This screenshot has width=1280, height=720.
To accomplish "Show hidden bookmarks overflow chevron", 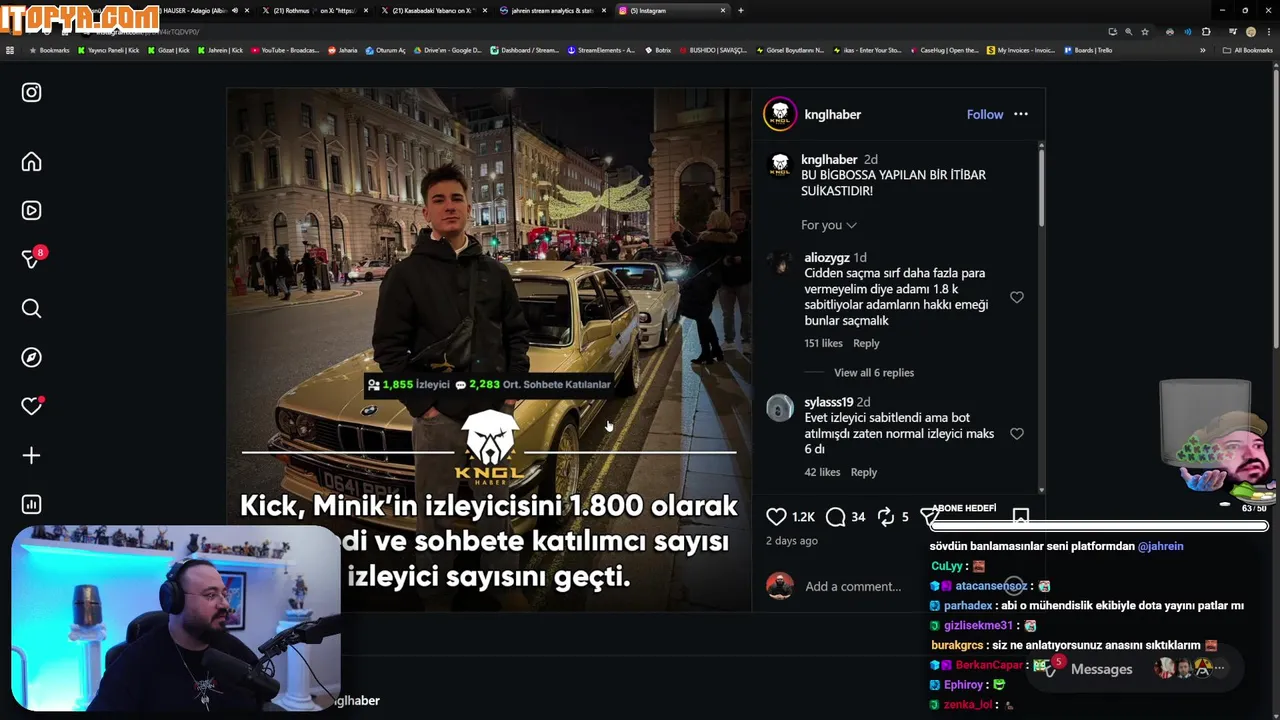I will (x=1203, y=50).
